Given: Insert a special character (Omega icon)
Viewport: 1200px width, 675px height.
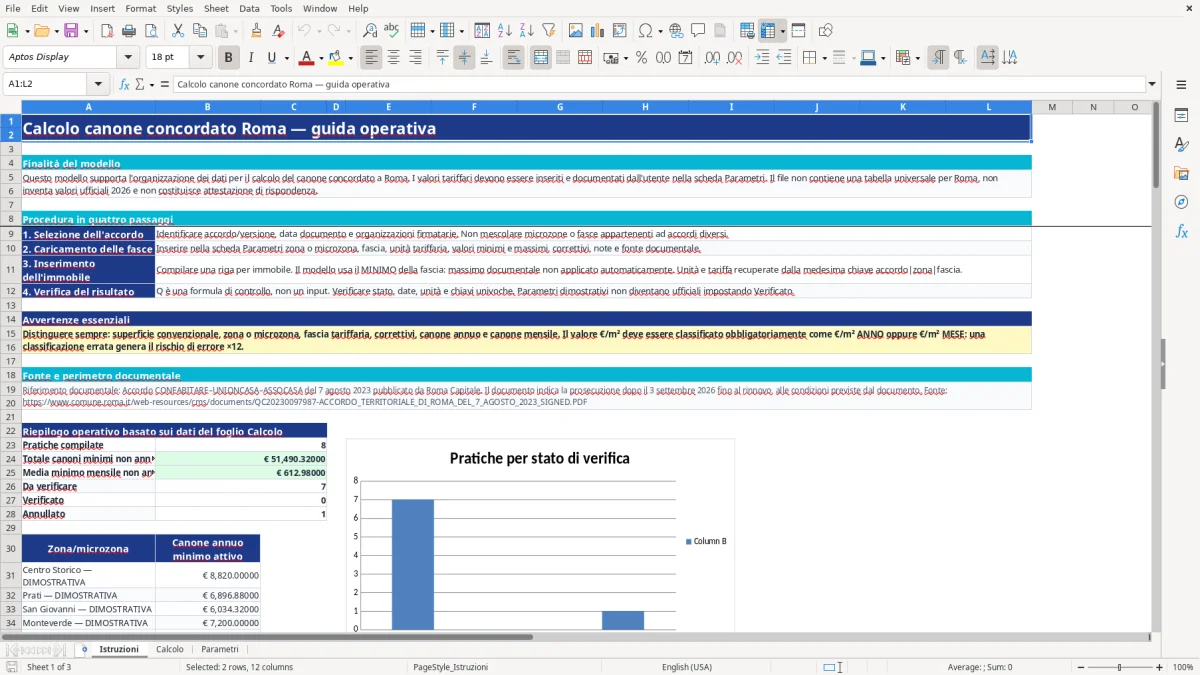Looking at the screenshot, I should (x=644, y=31).
